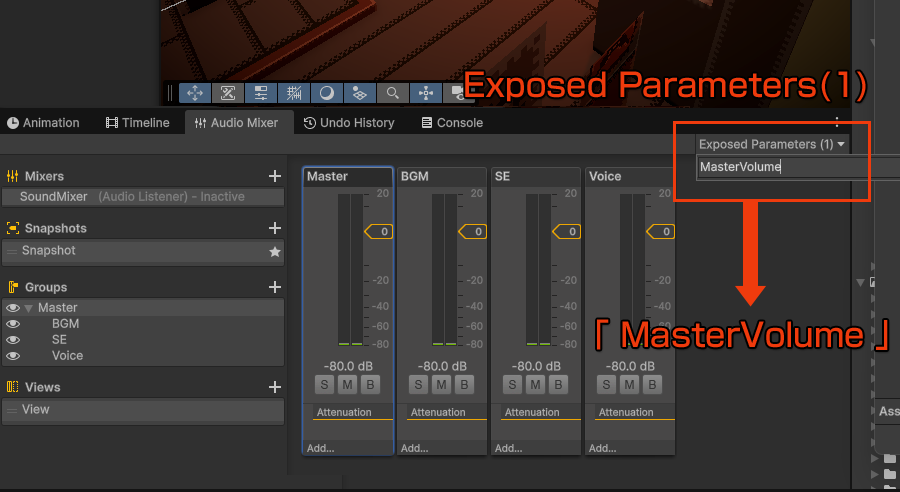Screen dimensions: 900x492
Task: Open the Exposed Parameters dropdown
Action: 771,144
